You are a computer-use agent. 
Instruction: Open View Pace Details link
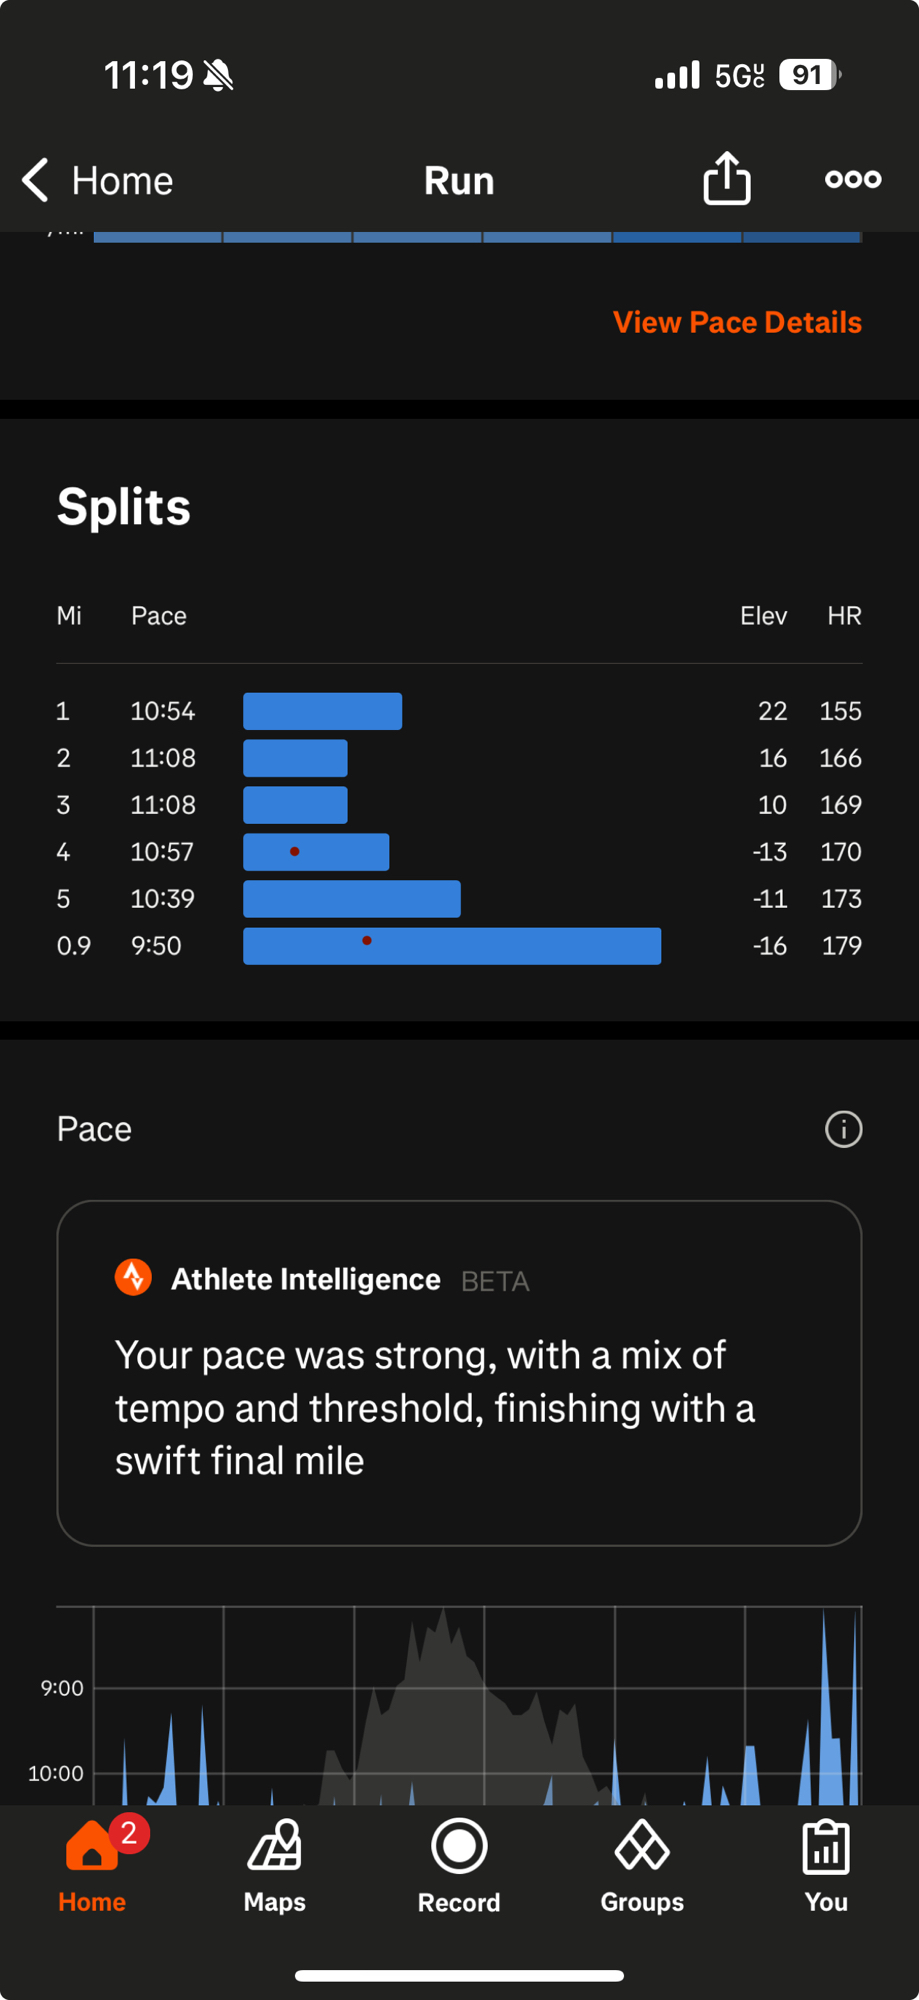point(737,322)
